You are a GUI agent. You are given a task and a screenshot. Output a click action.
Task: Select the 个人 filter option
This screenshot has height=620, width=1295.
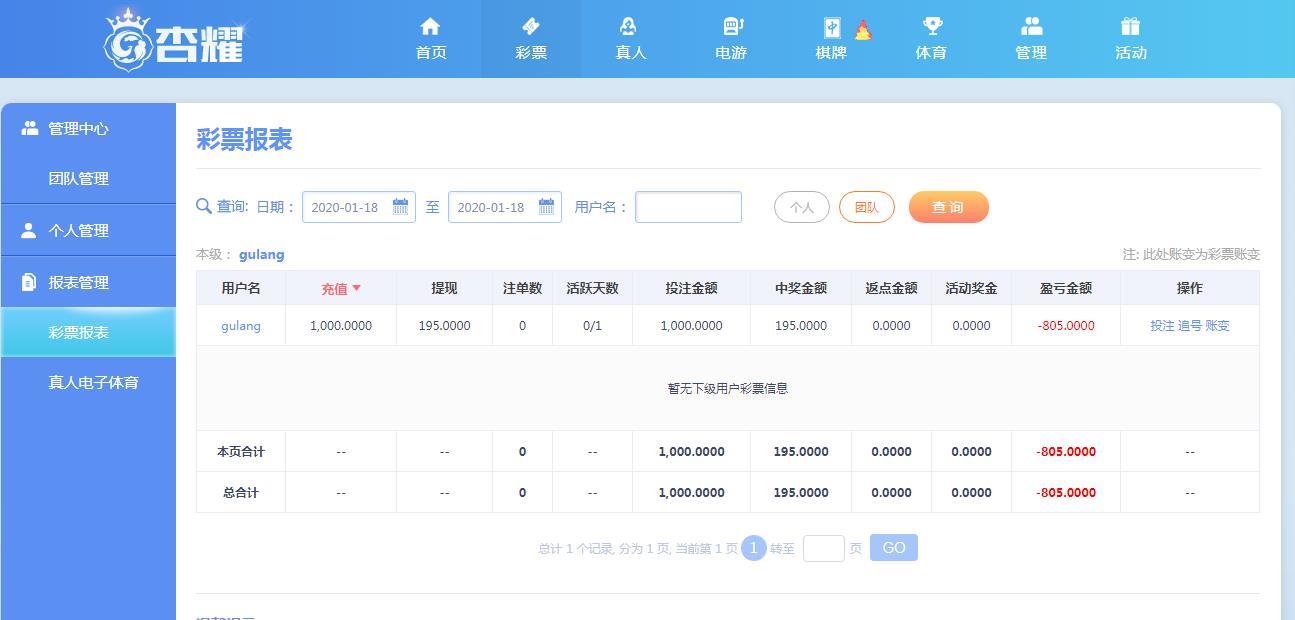pyautogui.click(x=802, y=207)
